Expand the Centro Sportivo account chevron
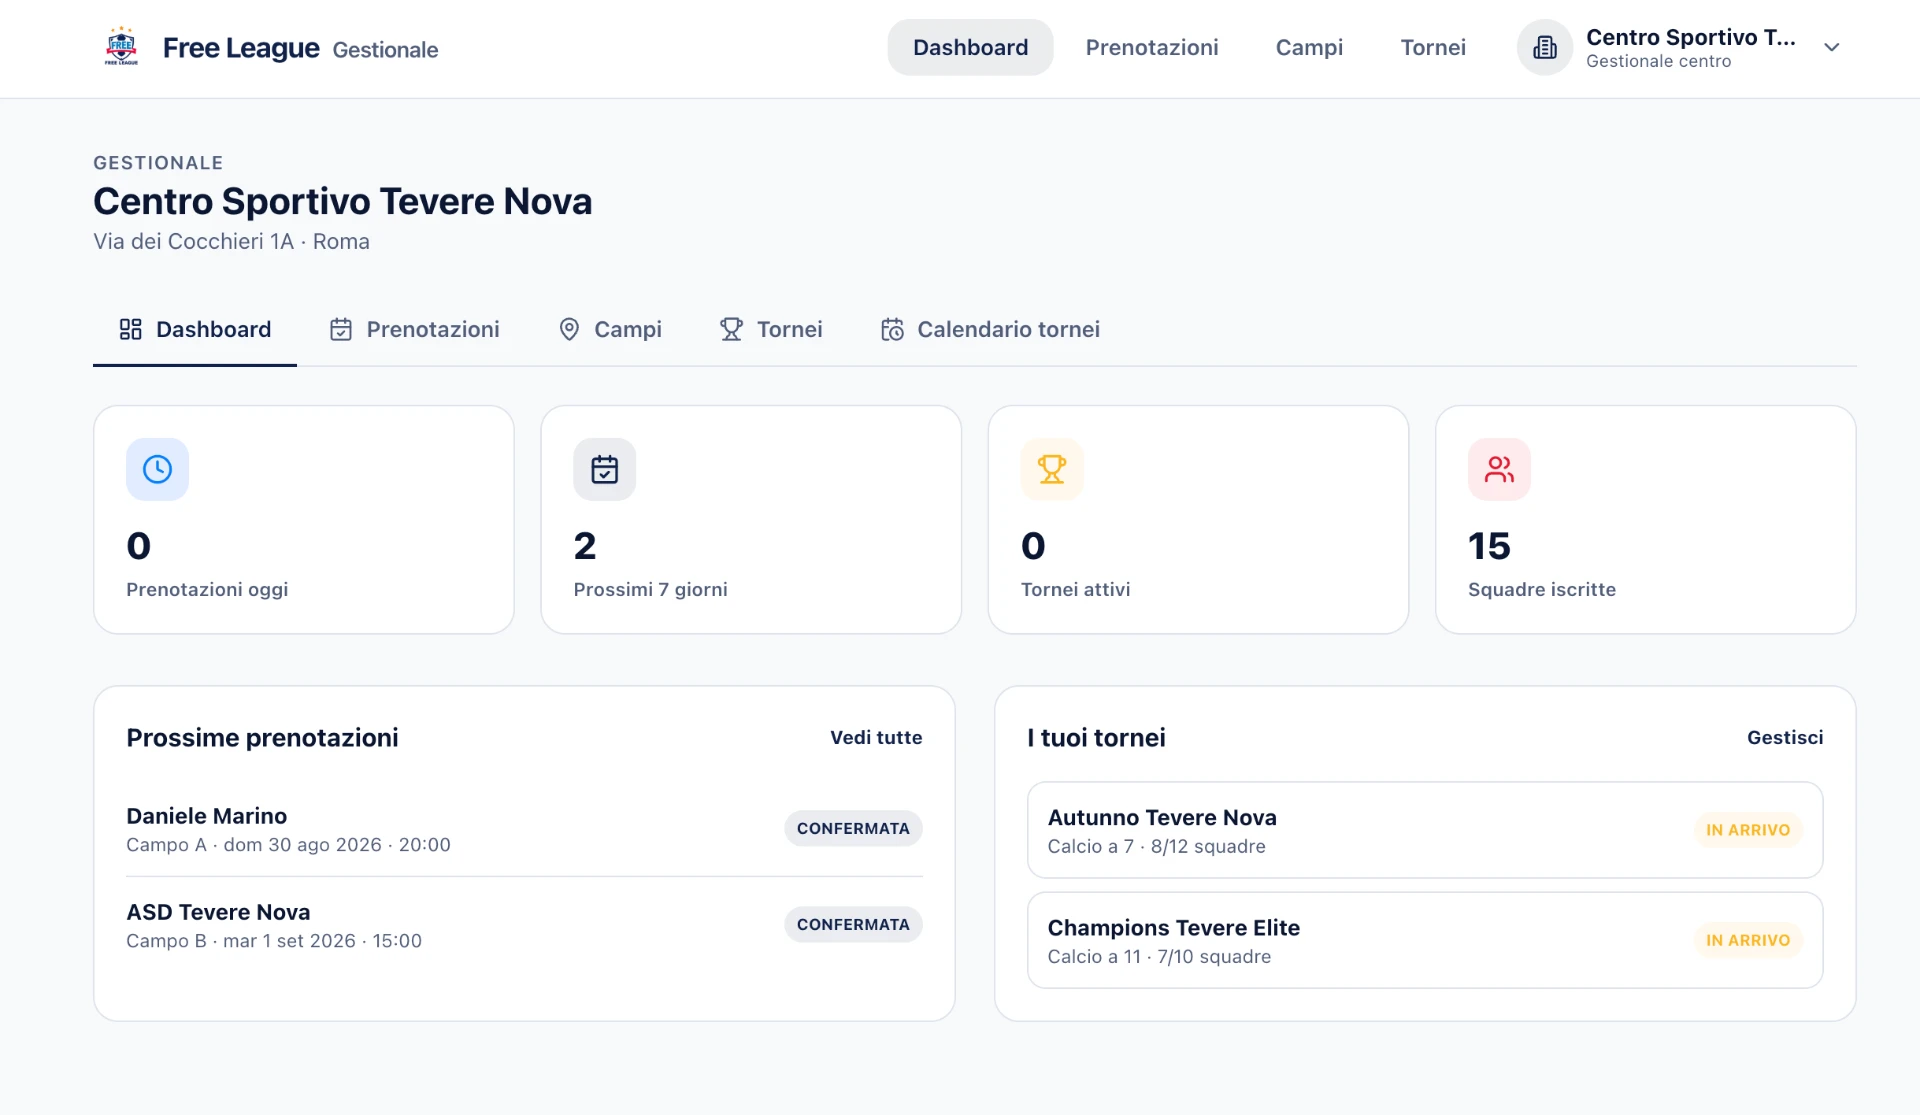The height and width of the screenshot is (1115, 1920). click(1832, 47)
